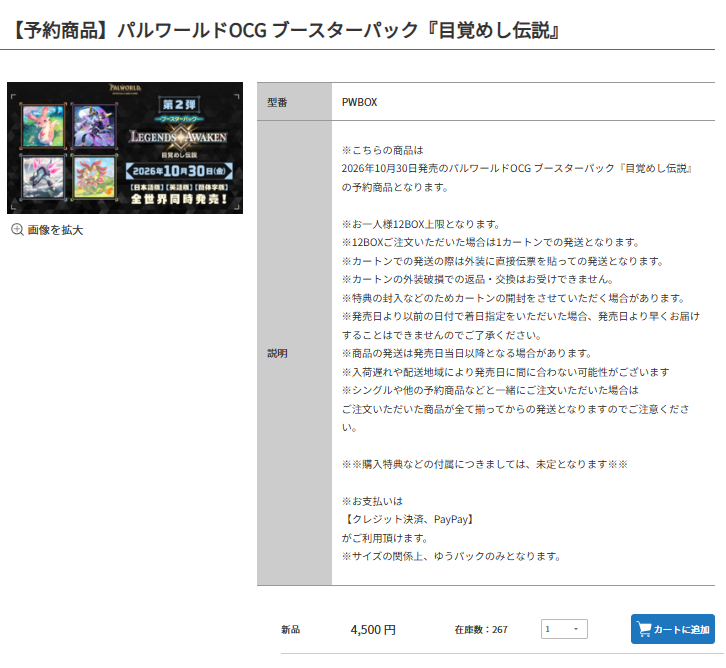This screenshot has height=668, width=726.
Task: Click the カートに追加 add to cart button
Action: 673,629
